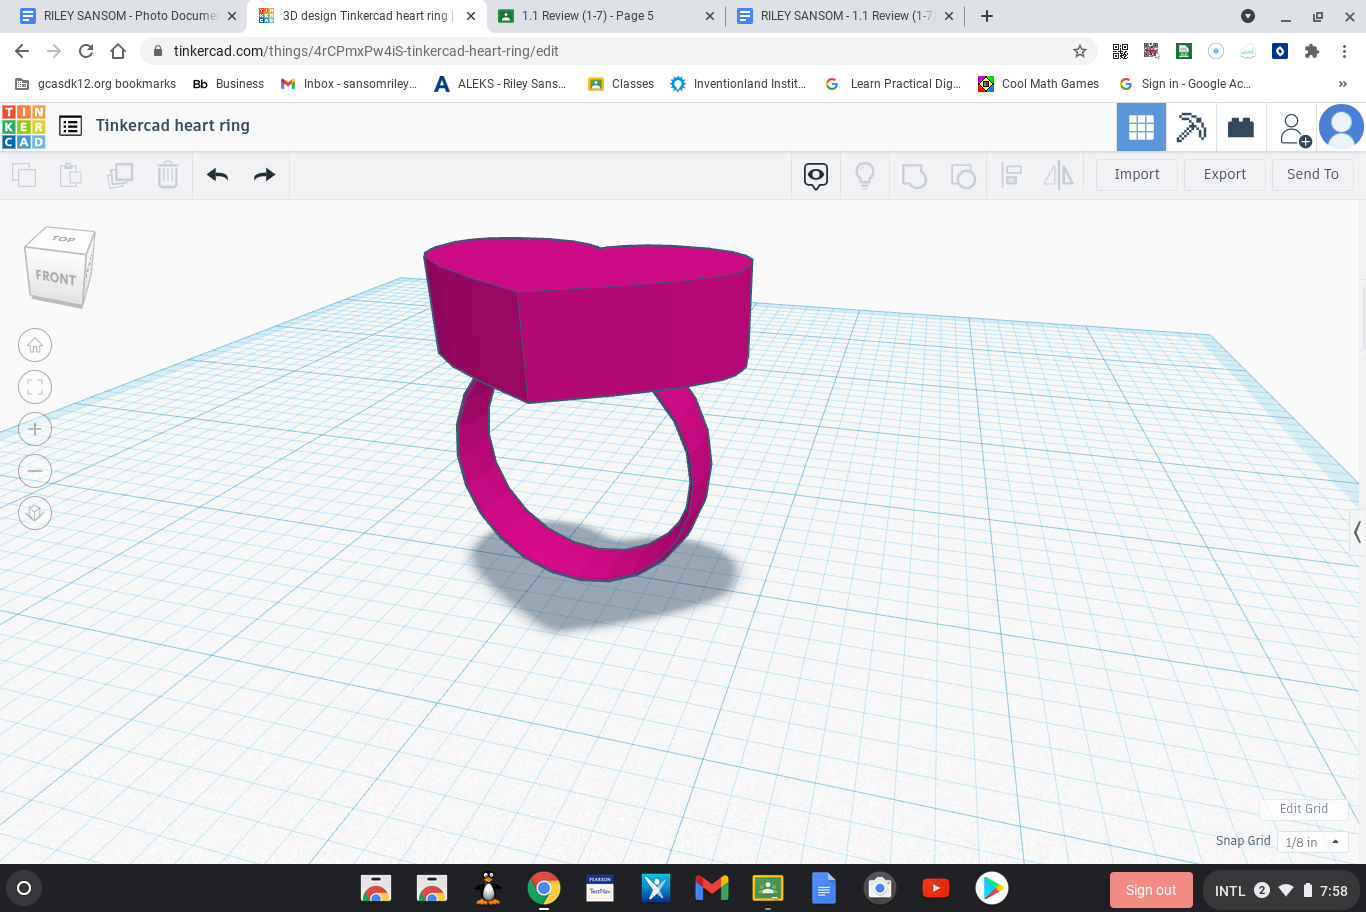Image resolution: width=1366 pixels, height=912 pixels.
Task: Select the Mirror (flip) tool
Action: (1058, 174)
